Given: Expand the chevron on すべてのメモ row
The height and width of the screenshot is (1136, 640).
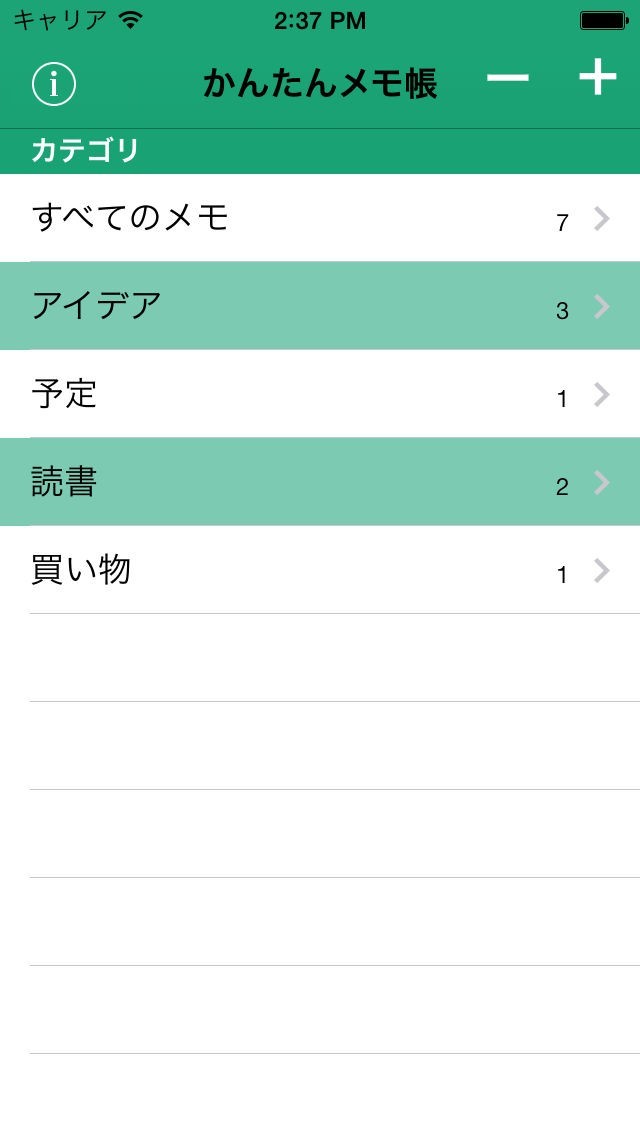Looking at the screenshot, I should (x=601, y=218).
